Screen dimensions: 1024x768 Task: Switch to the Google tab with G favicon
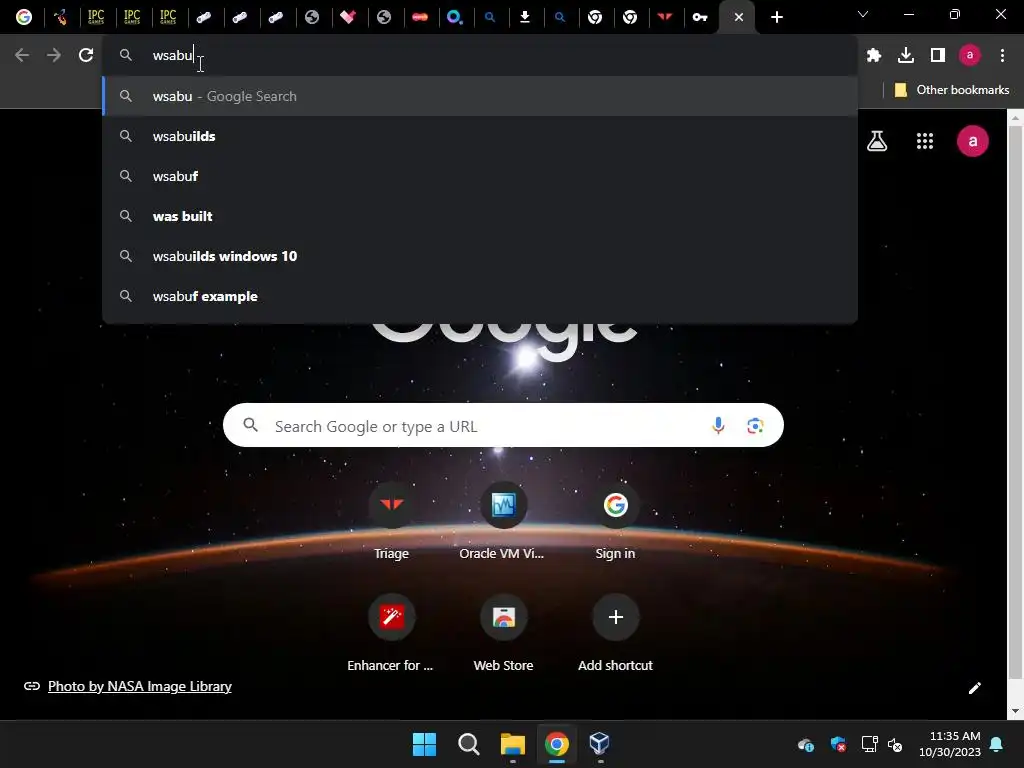pyautogui.click(x=24, y=17)
